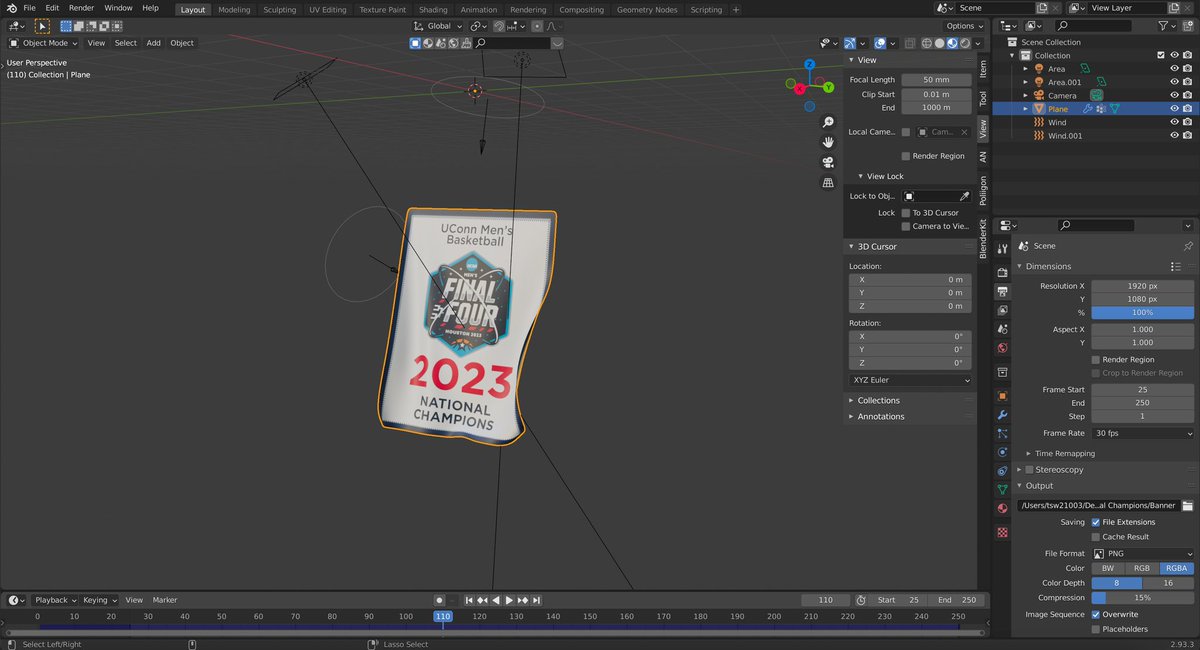Disable Area light in renders
1200x650 pixels.
pos(1187,69)
